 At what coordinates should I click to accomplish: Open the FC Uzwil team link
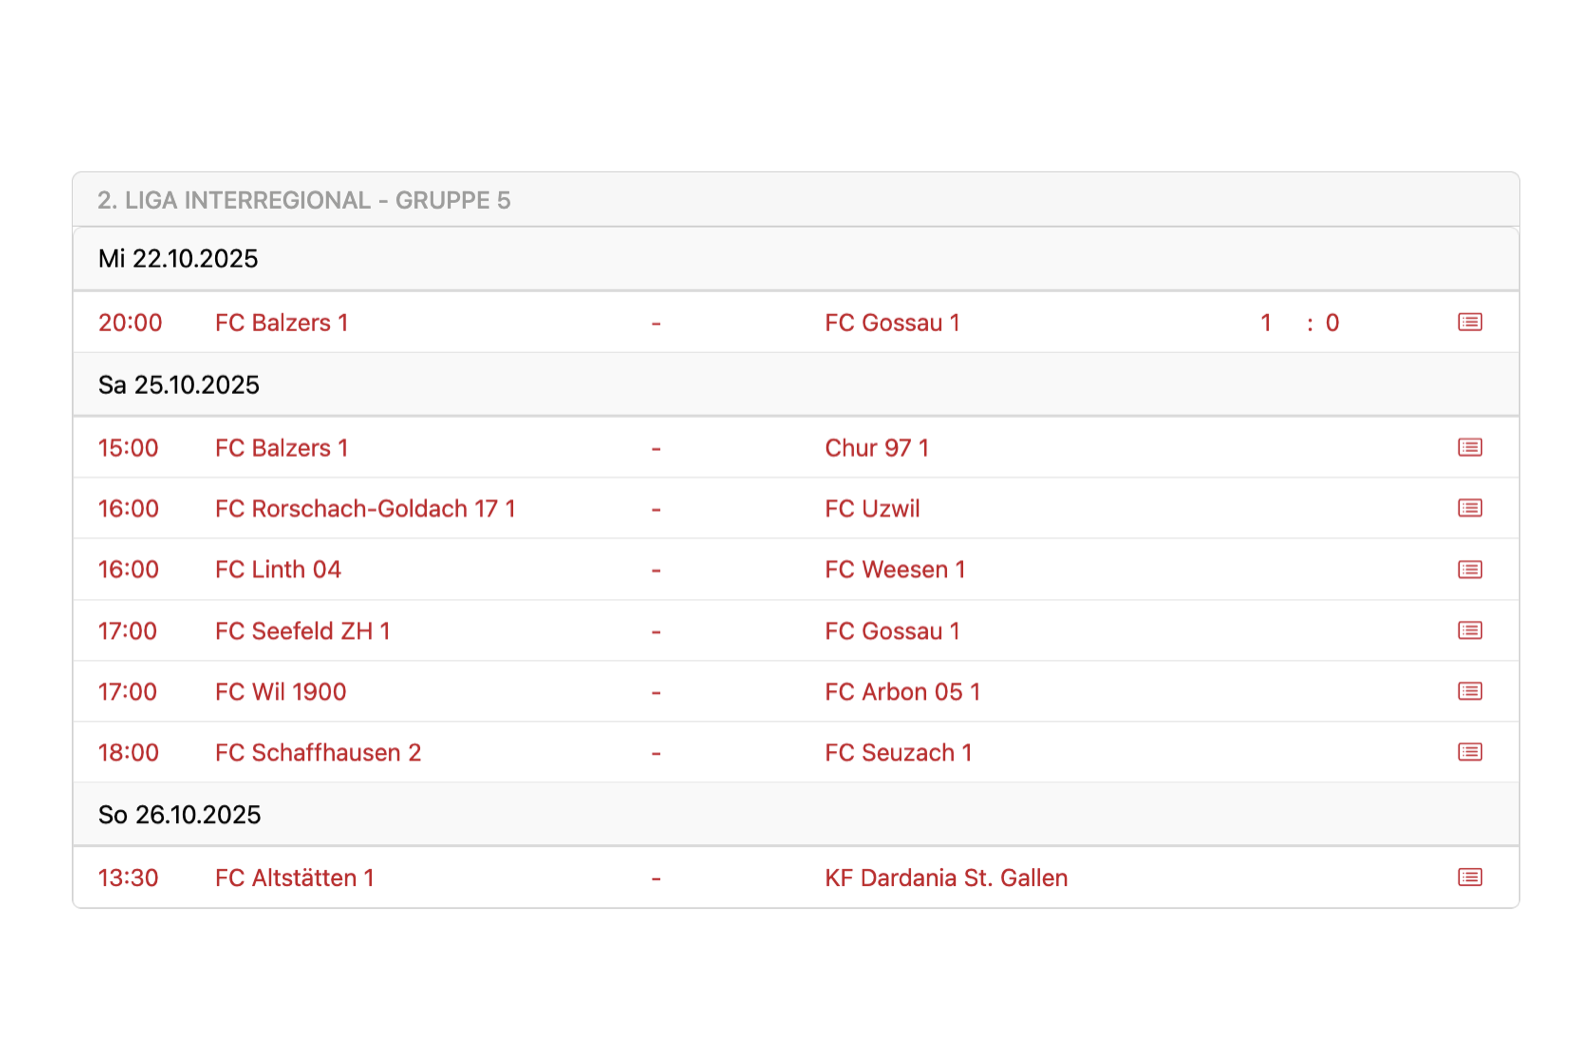pyautogui.click(x=872, y=509)
